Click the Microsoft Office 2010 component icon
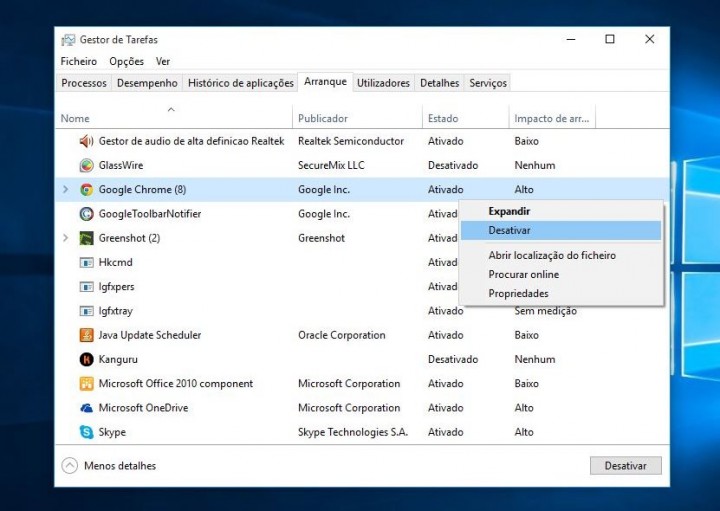 pos(86,383)
